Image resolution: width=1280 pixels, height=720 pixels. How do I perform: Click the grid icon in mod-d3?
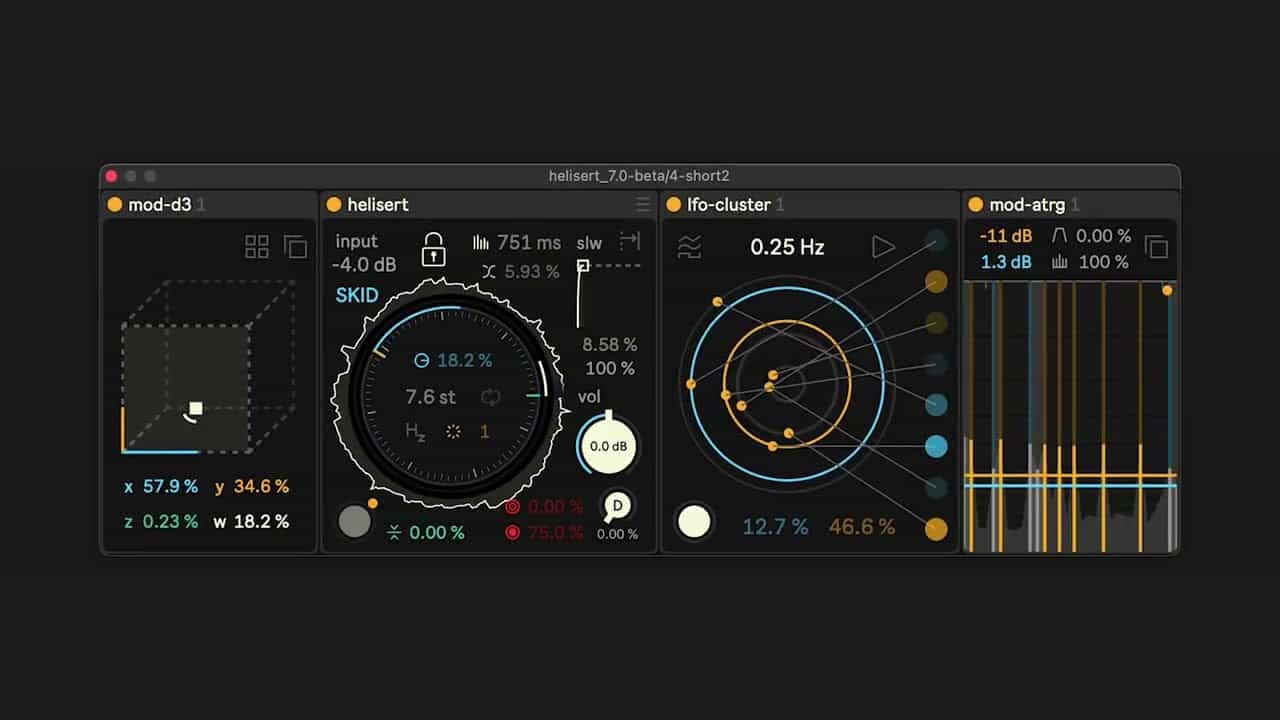pos(257,246)
